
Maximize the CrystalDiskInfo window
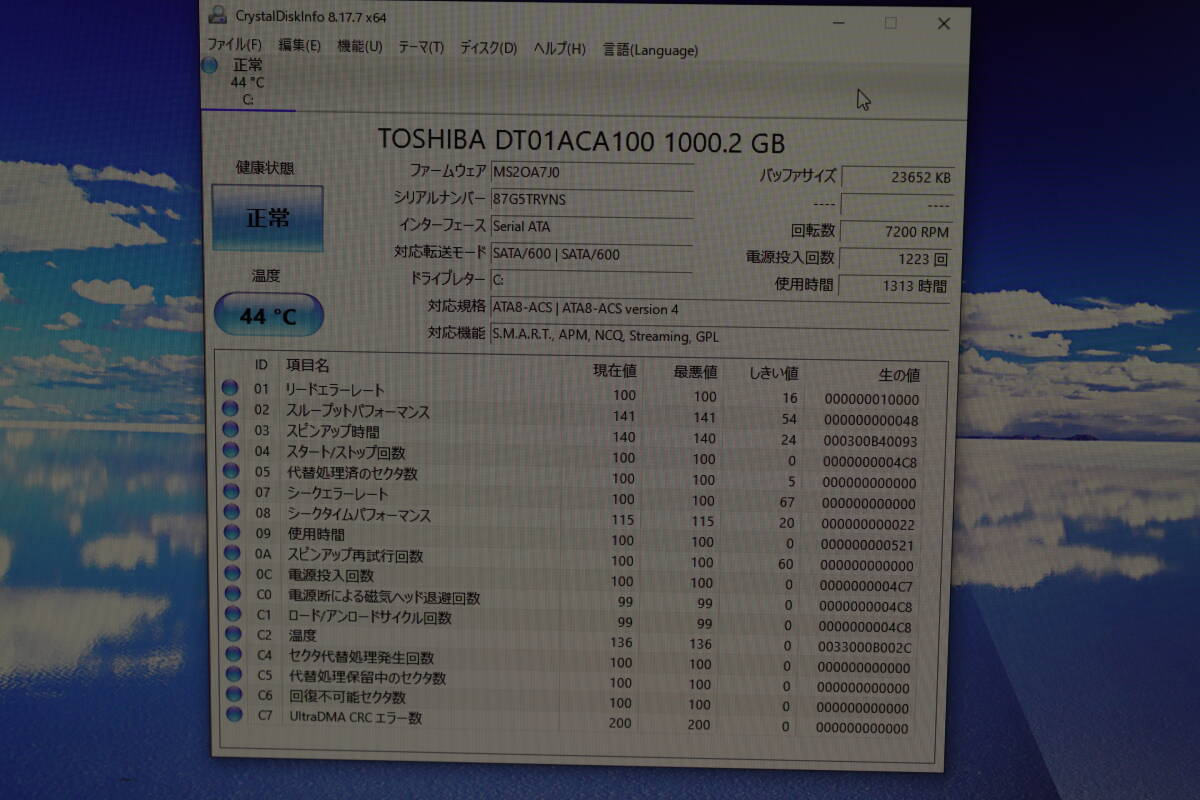pyautogui.click(x=890, y=23)
